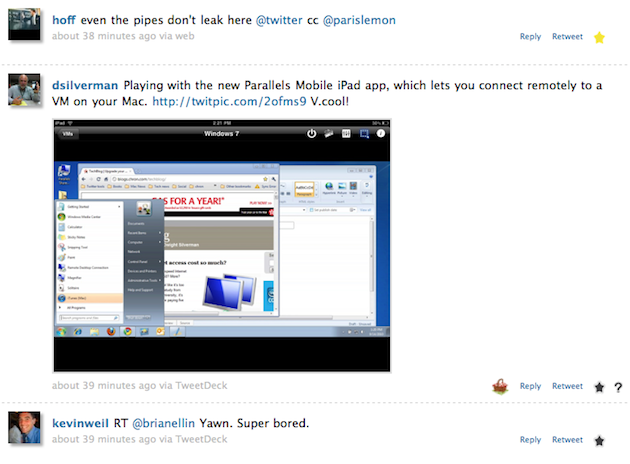Open the @brianellin mention link
Image resolution: width=630 pixels, height=464 pixels.
tap(164, 423)
